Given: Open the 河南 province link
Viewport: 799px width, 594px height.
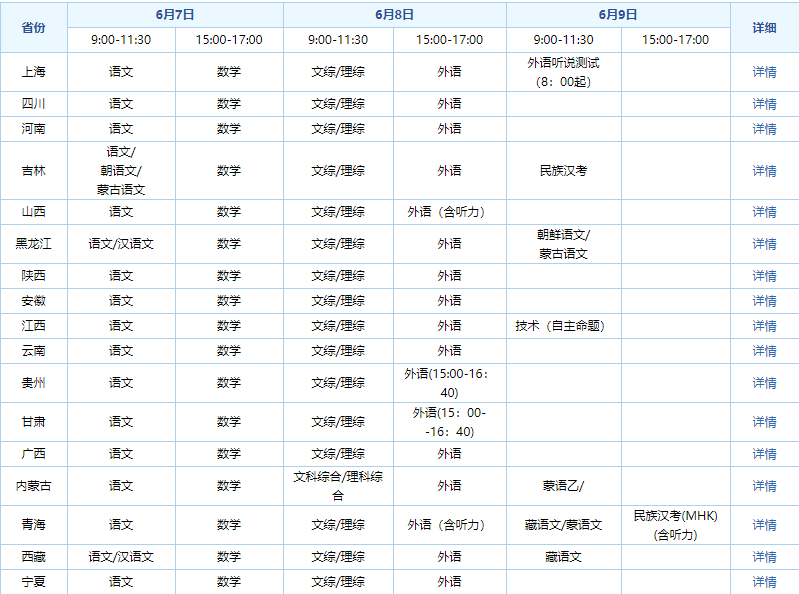Looking at the screenshot, I should coord(33,129).
